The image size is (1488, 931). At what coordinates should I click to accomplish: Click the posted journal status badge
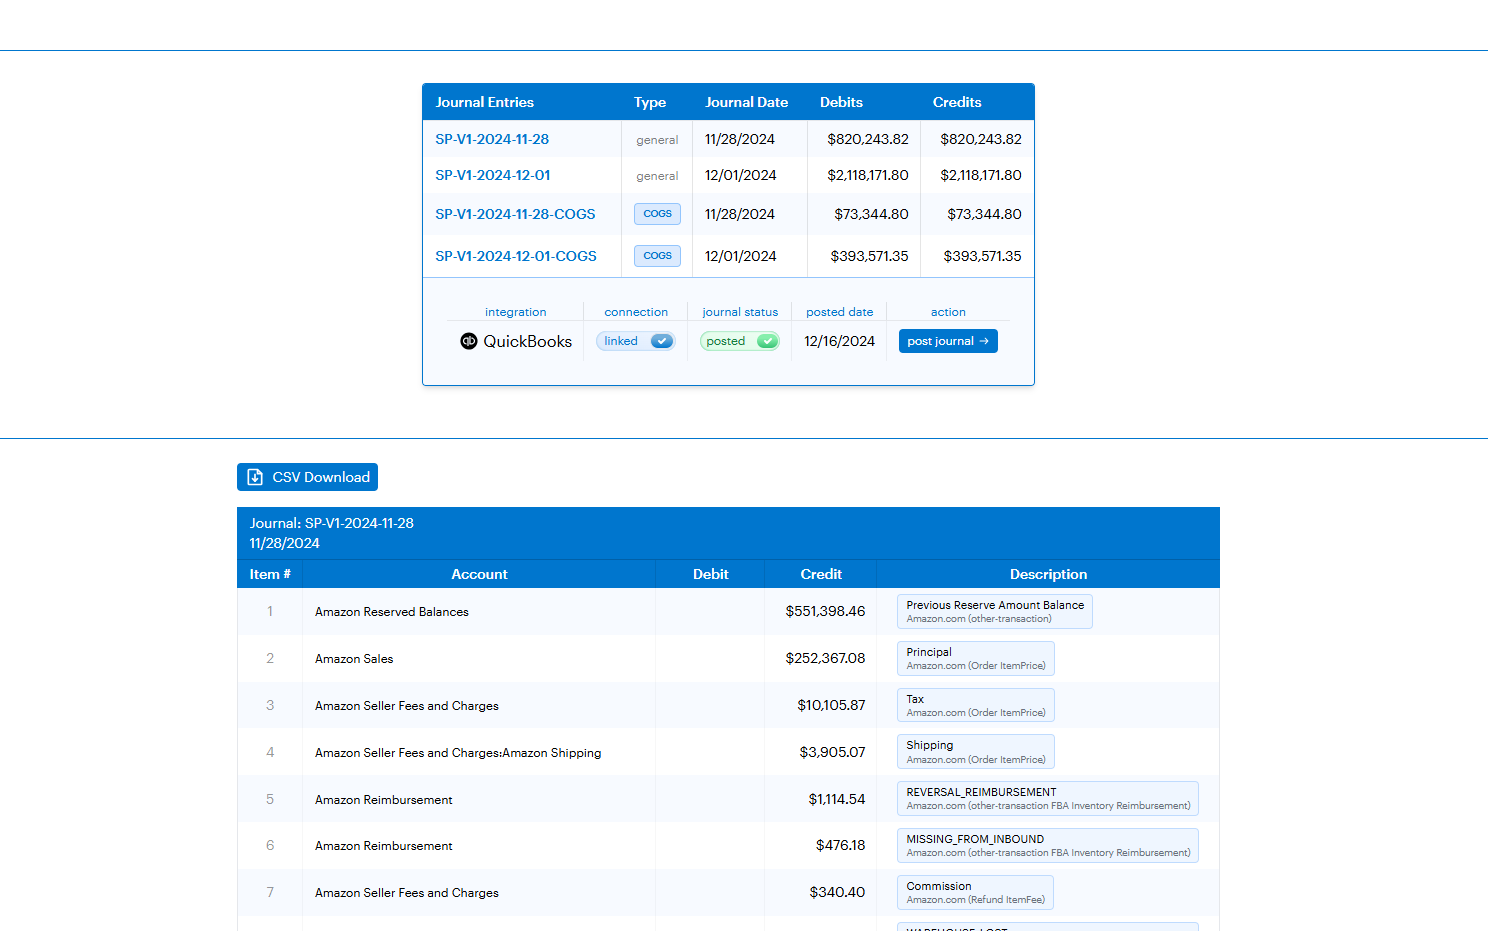(x=740, y=341)
